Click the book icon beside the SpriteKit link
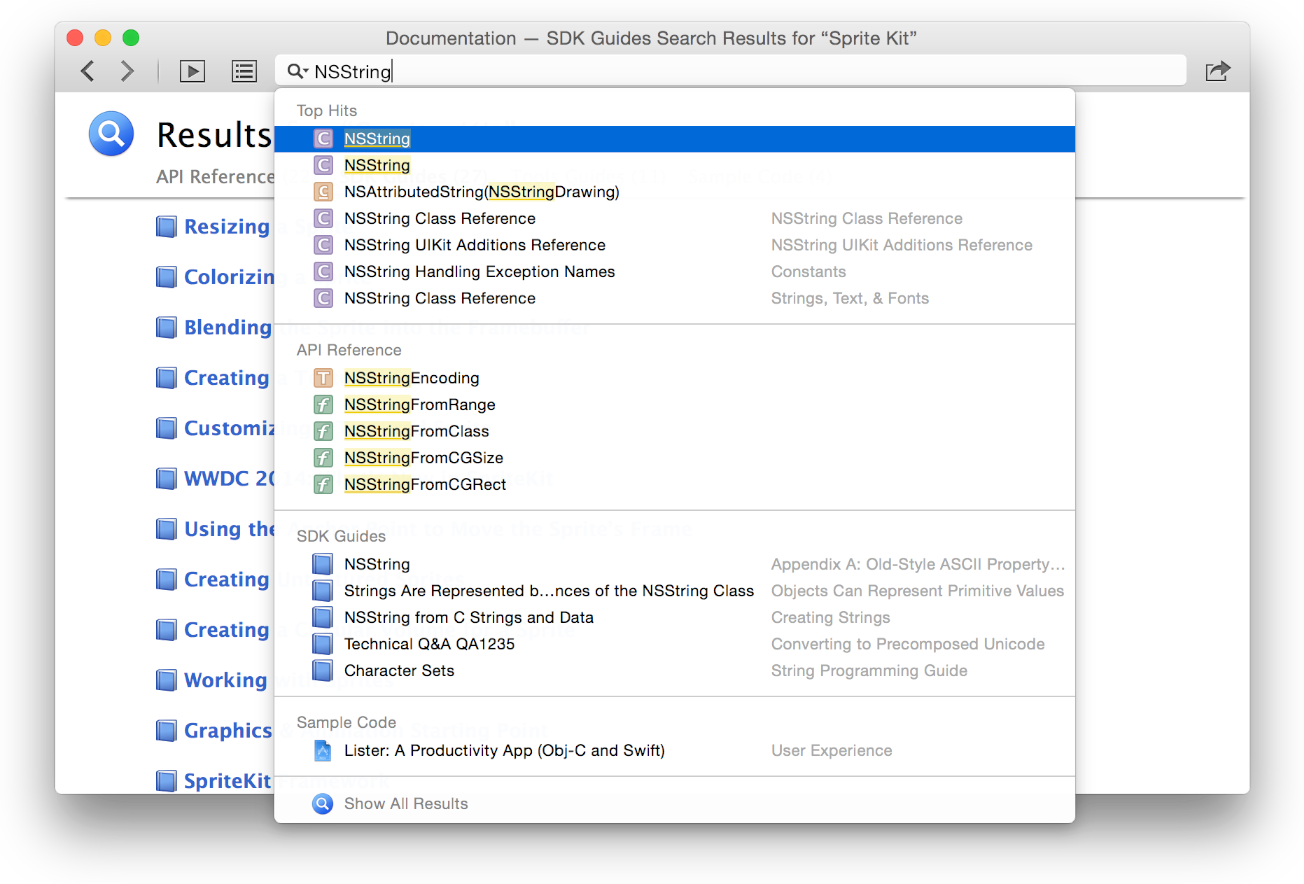The height and width of the screenshot is (884, 1304). point(167,781)
